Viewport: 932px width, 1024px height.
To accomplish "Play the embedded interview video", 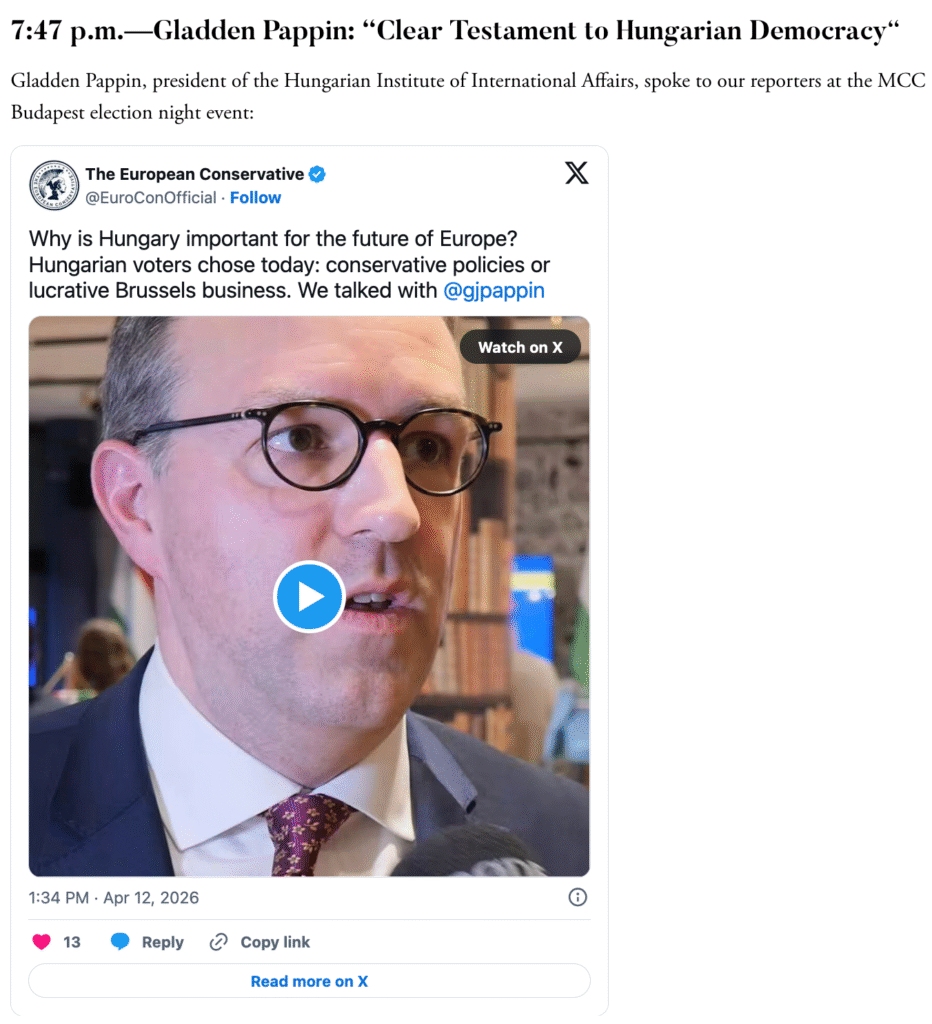I will [x=309, y=596].
